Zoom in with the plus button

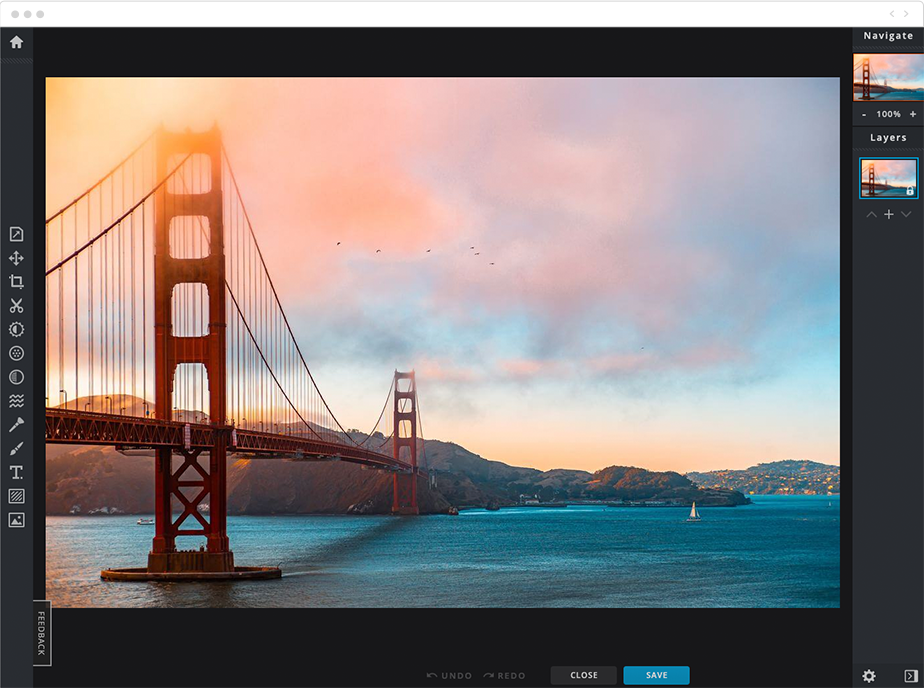coord(913,115)
